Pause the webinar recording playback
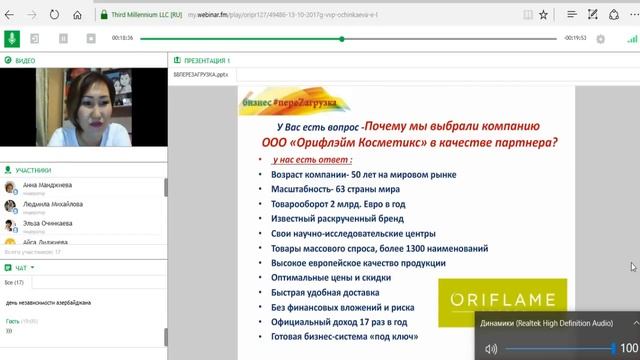The image size is (640, 360). 63,39
